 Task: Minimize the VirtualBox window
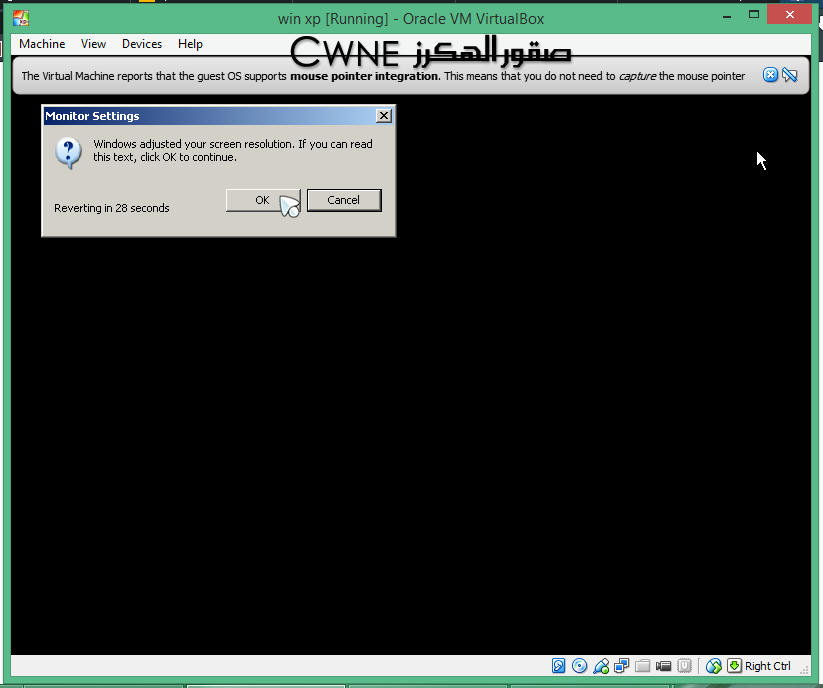point(727,16)
